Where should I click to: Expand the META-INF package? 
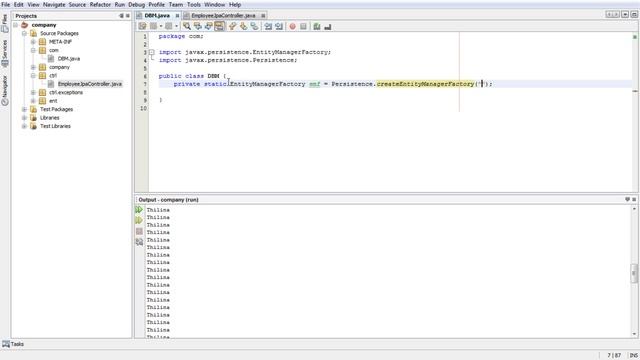[x=33, y=42]
